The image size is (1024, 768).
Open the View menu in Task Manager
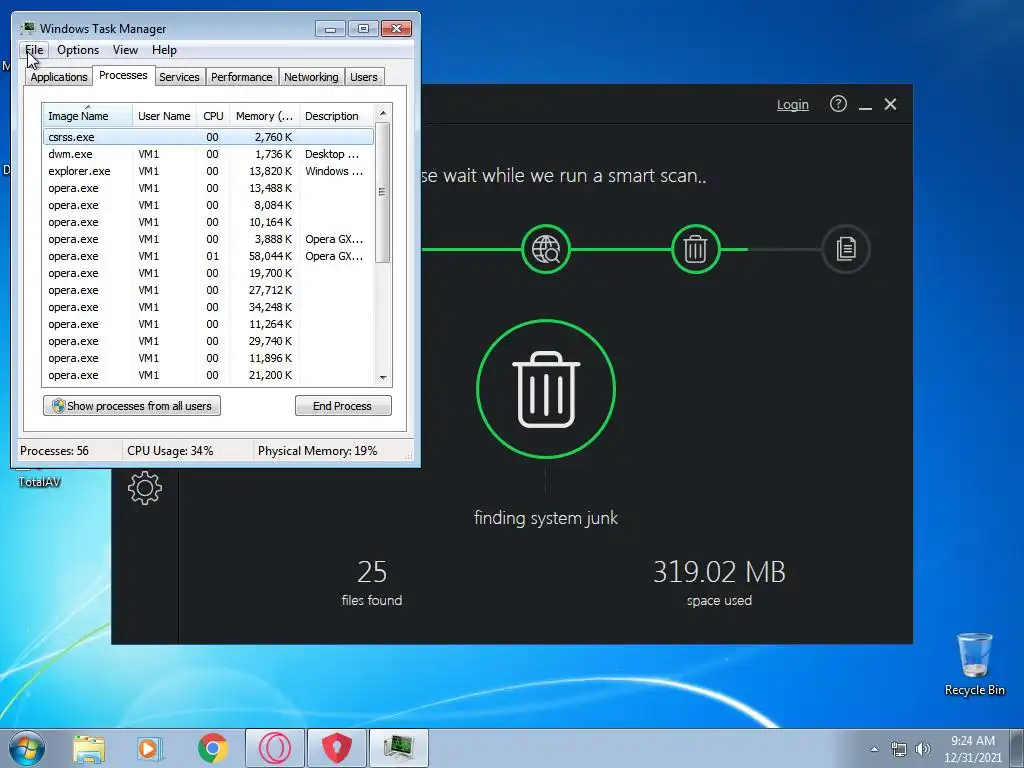click(125, 50)
